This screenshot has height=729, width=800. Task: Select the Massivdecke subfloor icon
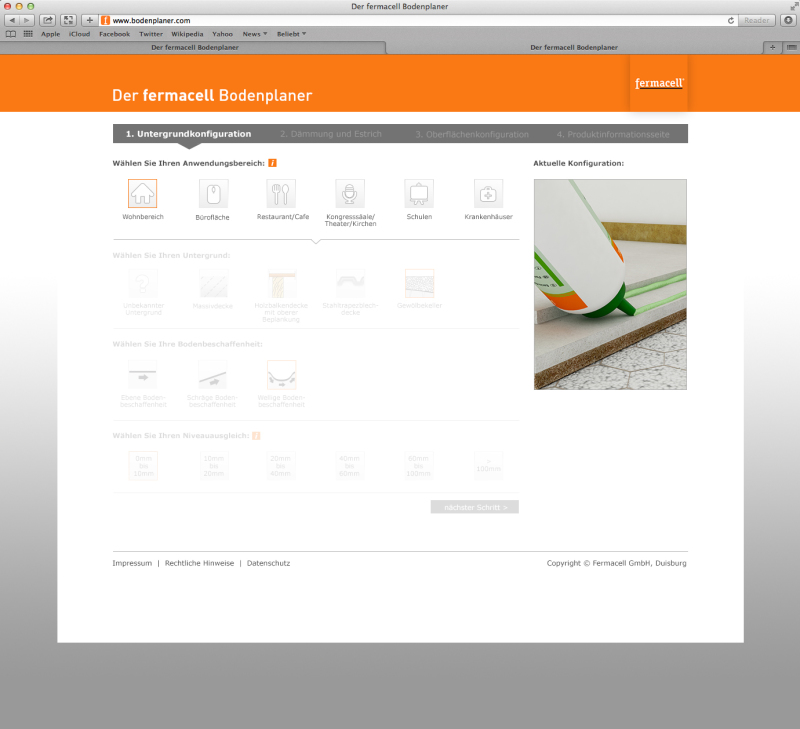(x=213, y=284)
